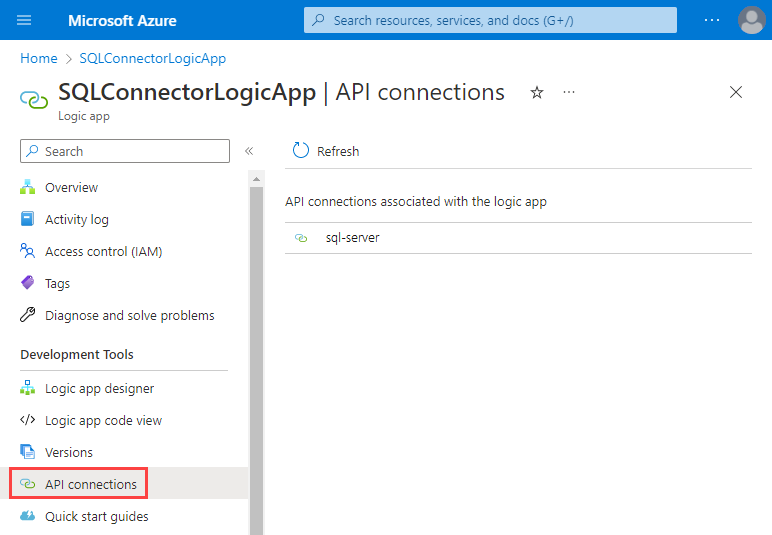The width and height of the screenshot is (772, 535).
Task: Open Access control (IAM)
Action: [x=103, y=251]
